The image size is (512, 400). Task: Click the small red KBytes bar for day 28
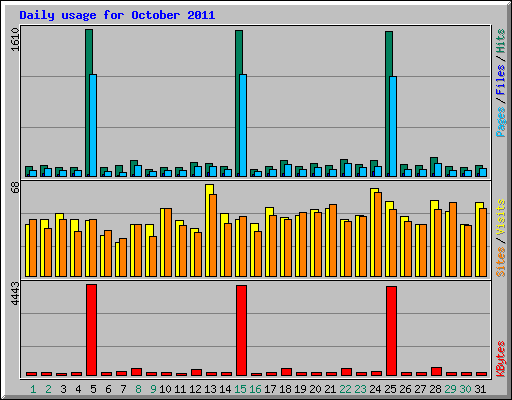tap(436, 371)
